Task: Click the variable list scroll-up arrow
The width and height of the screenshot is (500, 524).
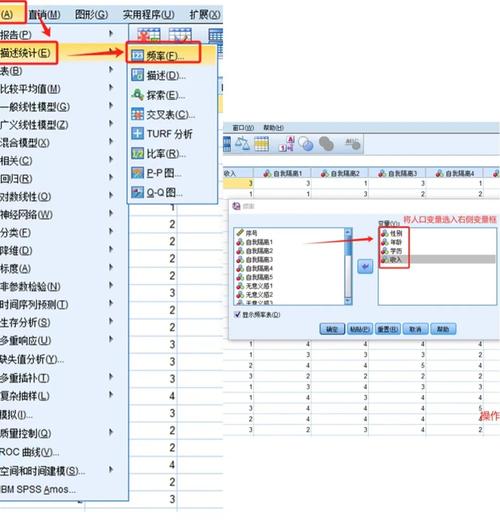Action: coord(348,232)
